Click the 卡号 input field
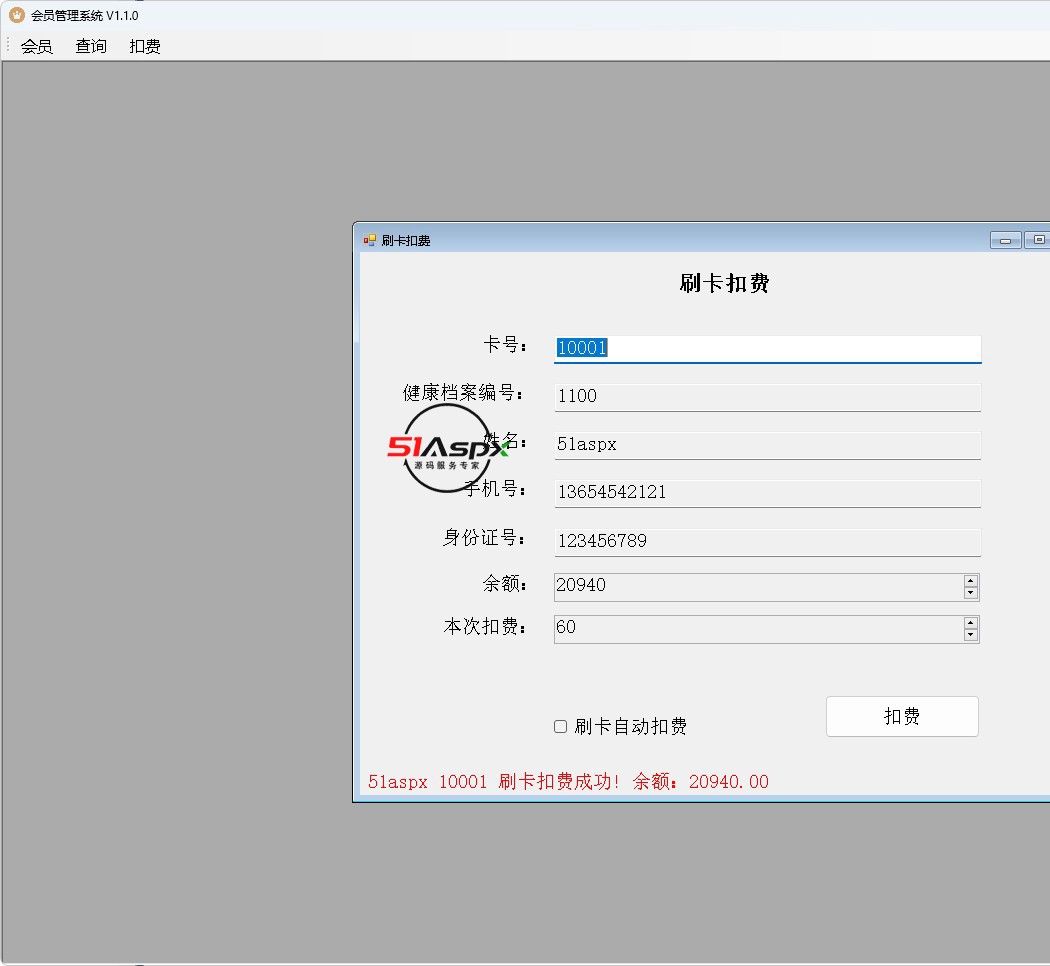Viewport: 1050px width, 966px height. 767,349
